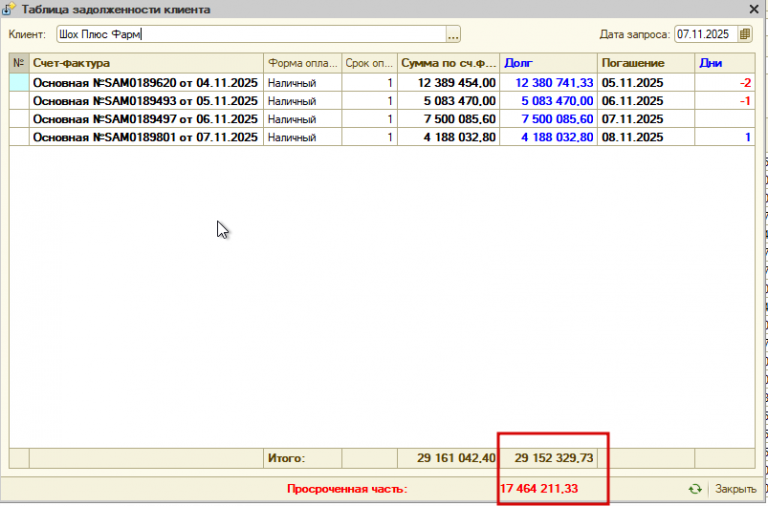The width and height of the screenshot is (768, 506).
Task: Click the total sum 29 161 042,40
Action: tap(456, 458)
